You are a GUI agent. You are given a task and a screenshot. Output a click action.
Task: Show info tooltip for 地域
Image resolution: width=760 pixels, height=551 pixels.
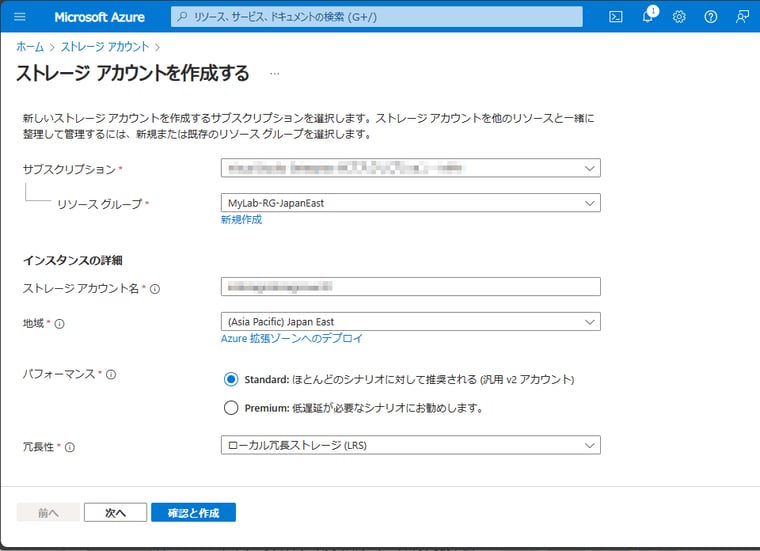pyautogui.click(x=59, y=324)
